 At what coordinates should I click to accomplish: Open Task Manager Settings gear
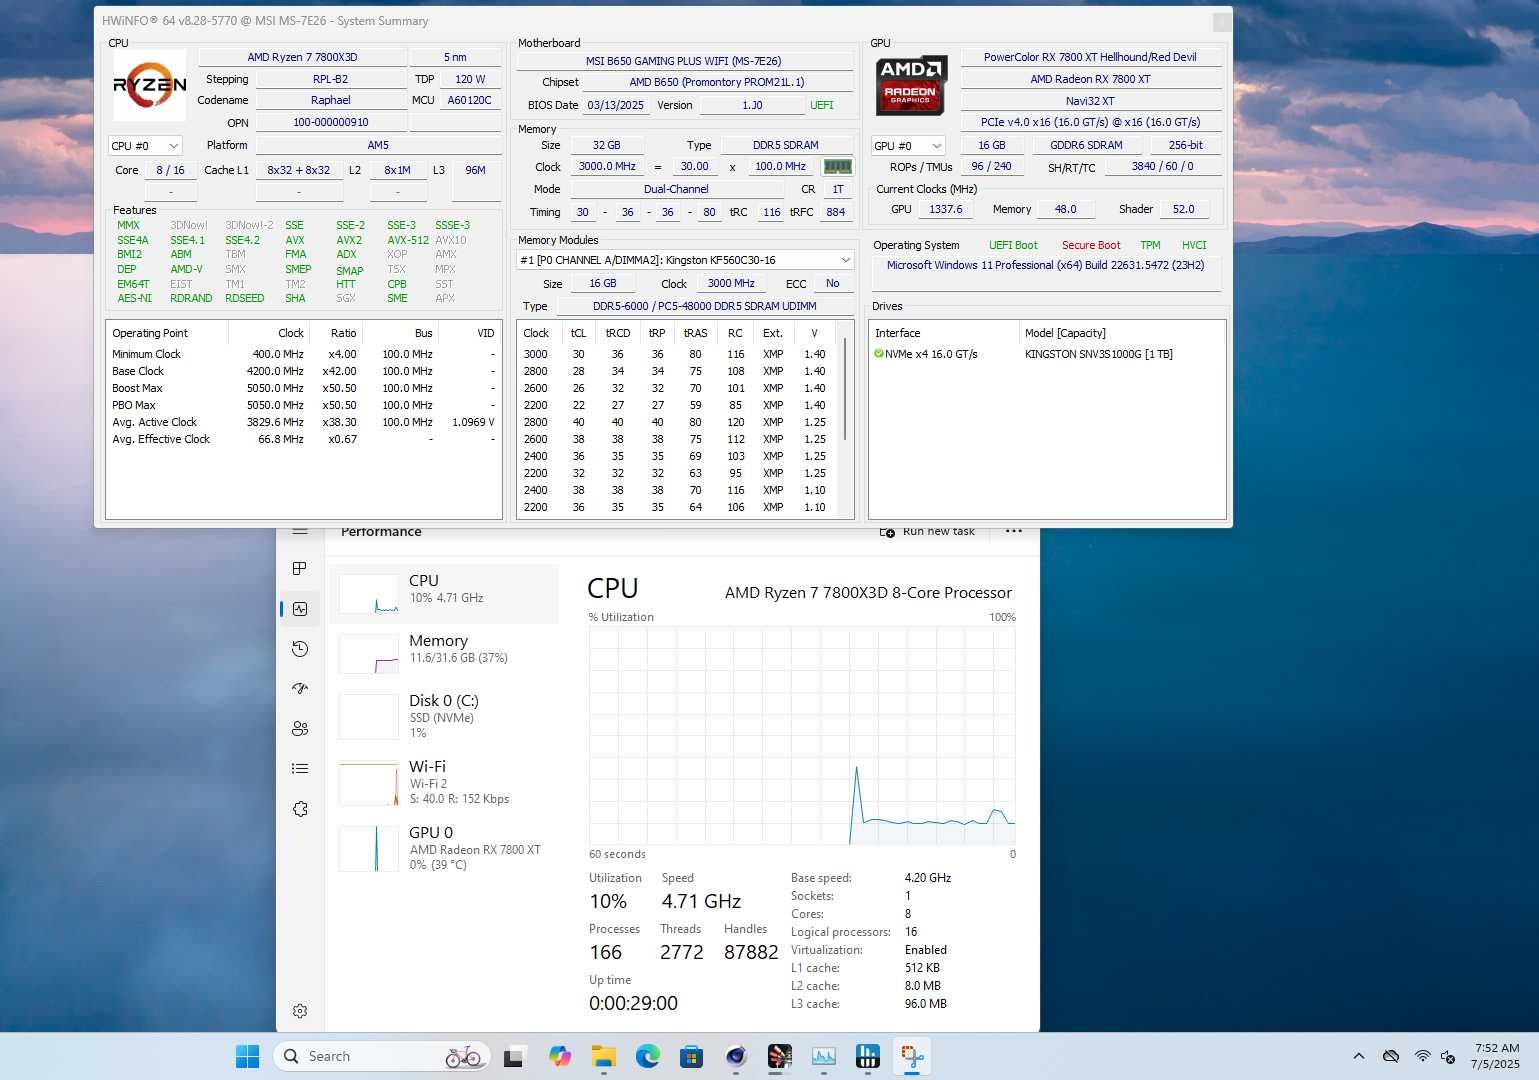(x=299, y=1011)
